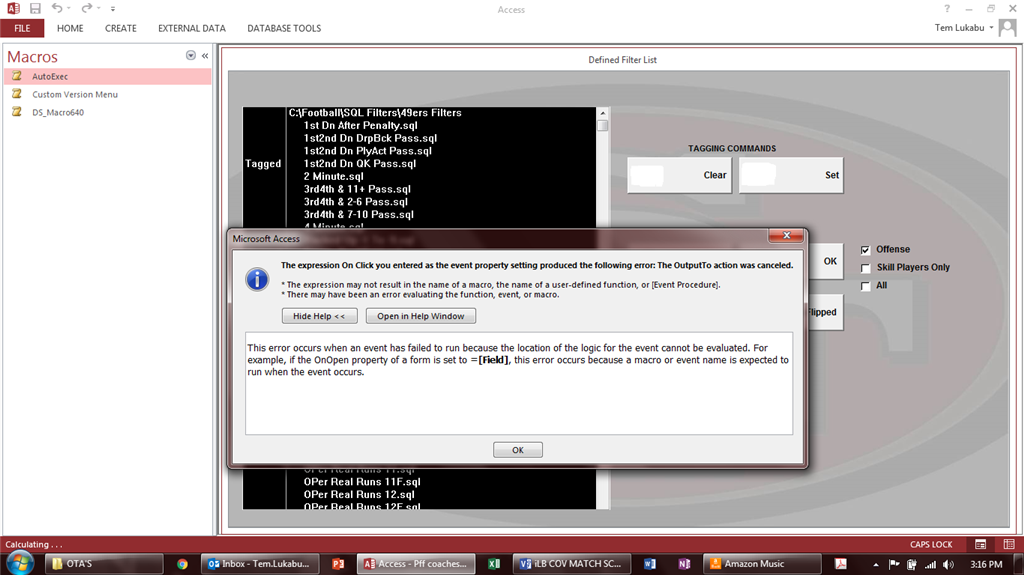Select 3rd4th & 2-6 Pass.sql filter
1024x575 pixels.
pos(356,202)
